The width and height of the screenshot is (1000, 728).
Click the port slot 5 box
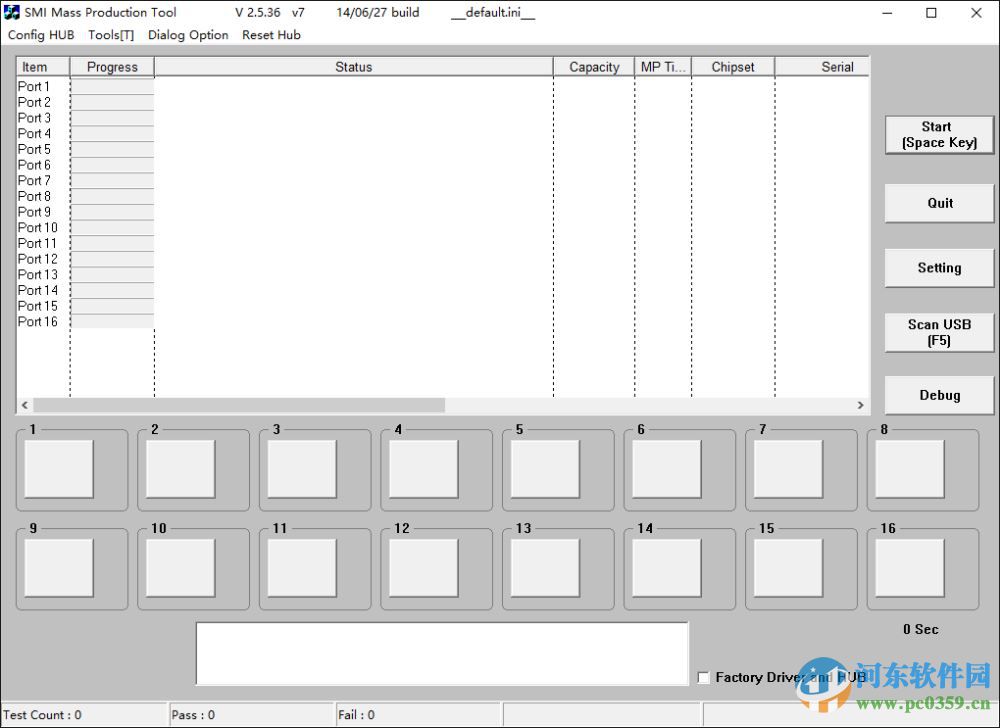pos(545,469)
